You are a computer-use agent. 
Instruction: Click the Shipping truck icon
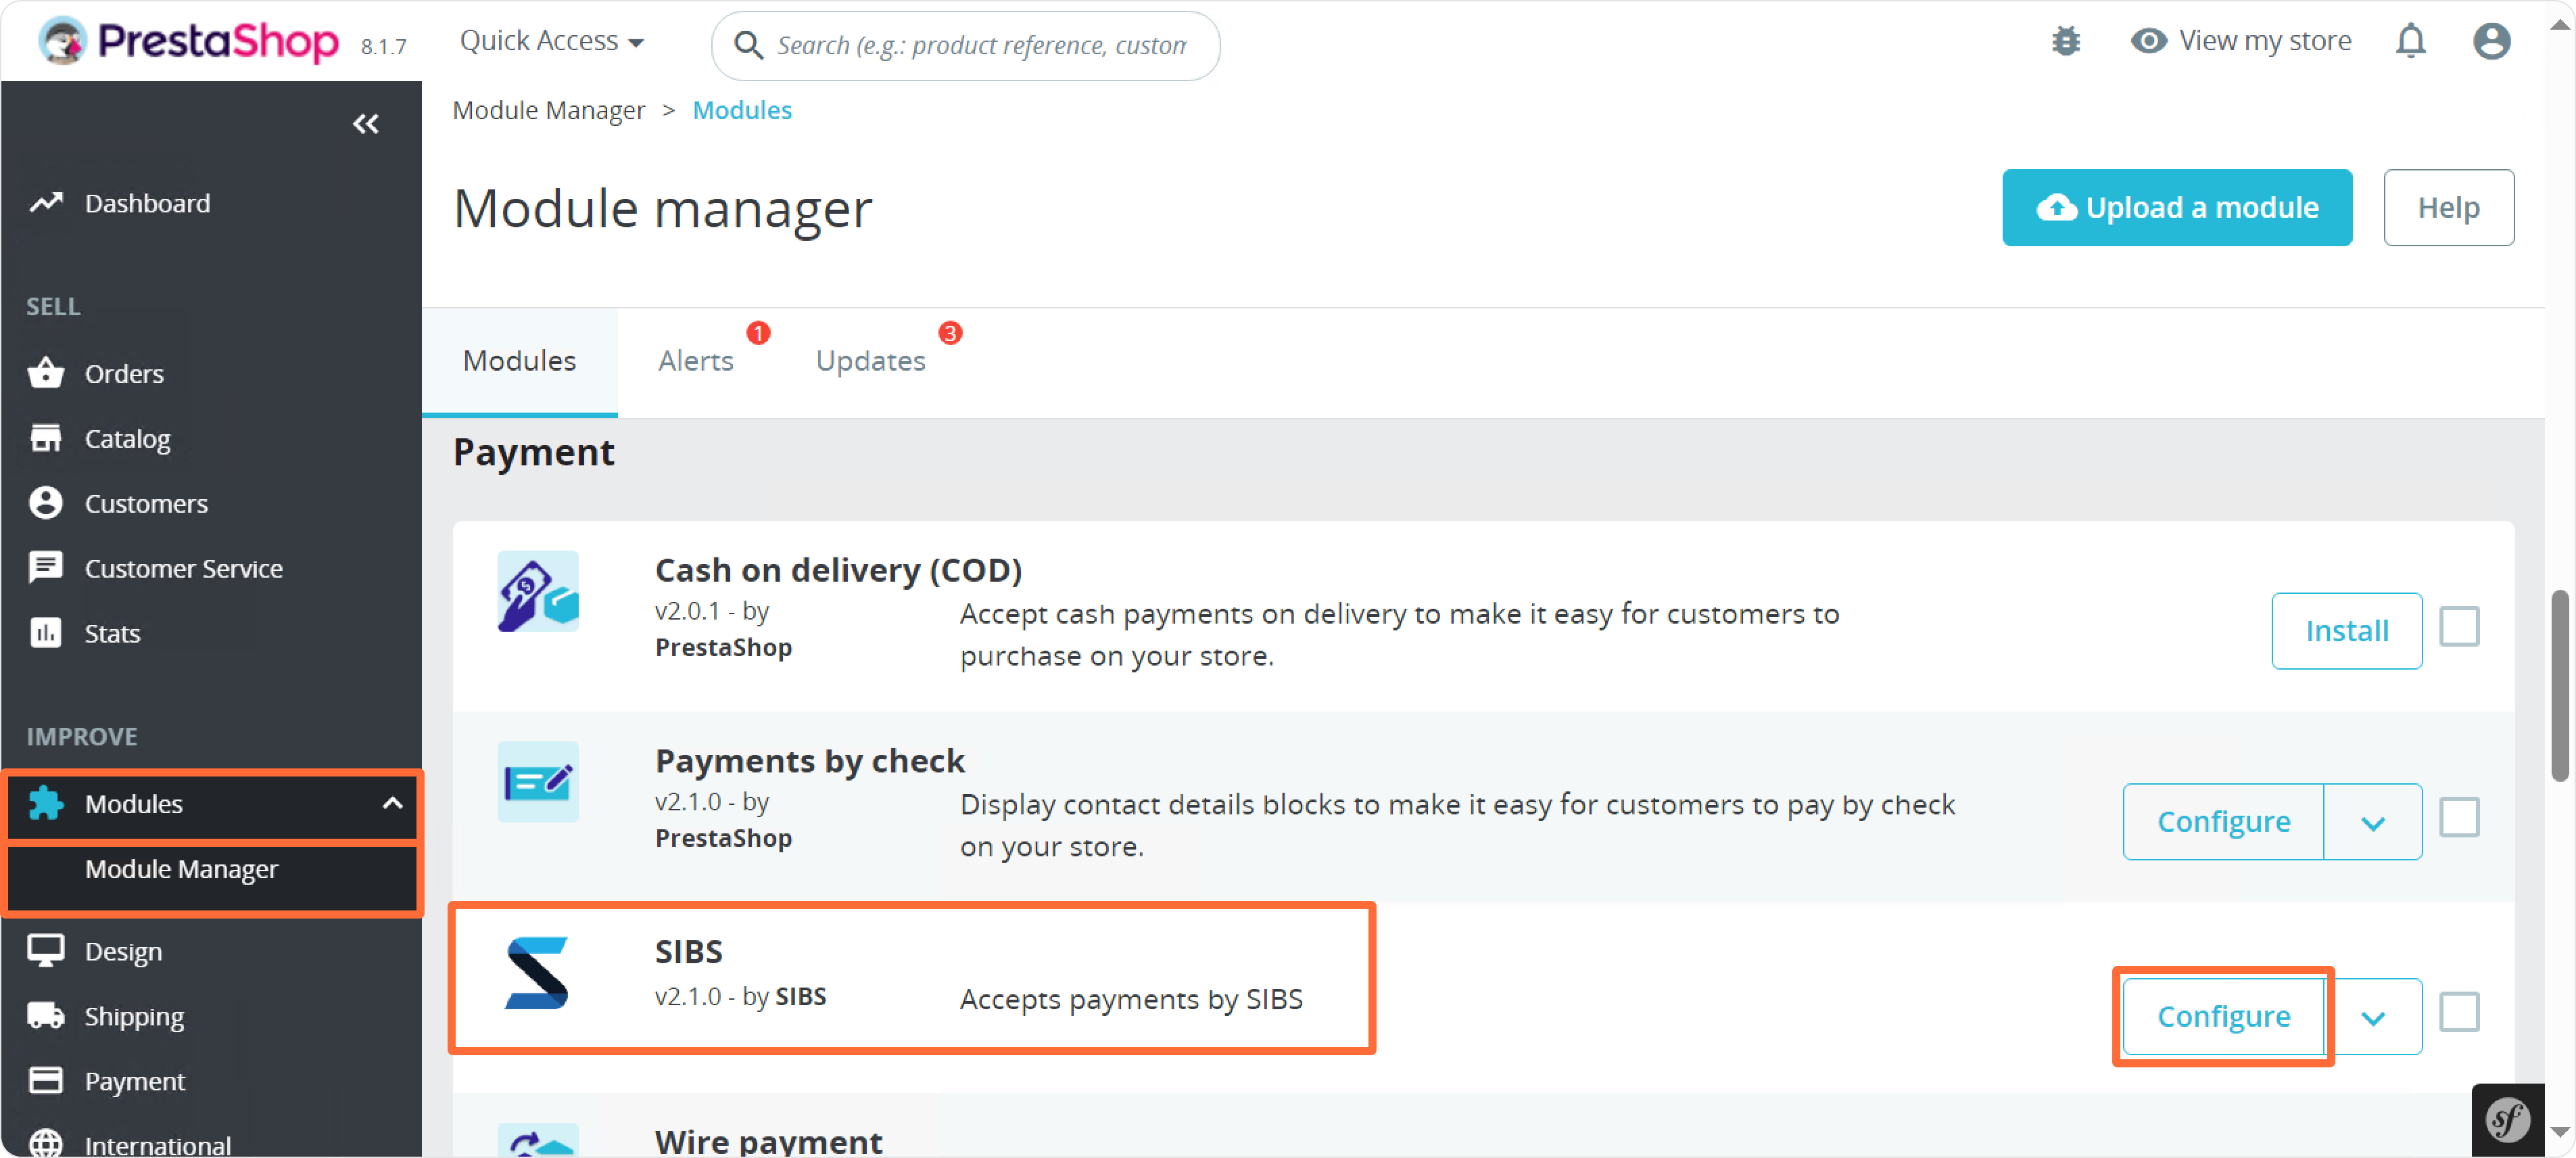[x=46, y=1016]
